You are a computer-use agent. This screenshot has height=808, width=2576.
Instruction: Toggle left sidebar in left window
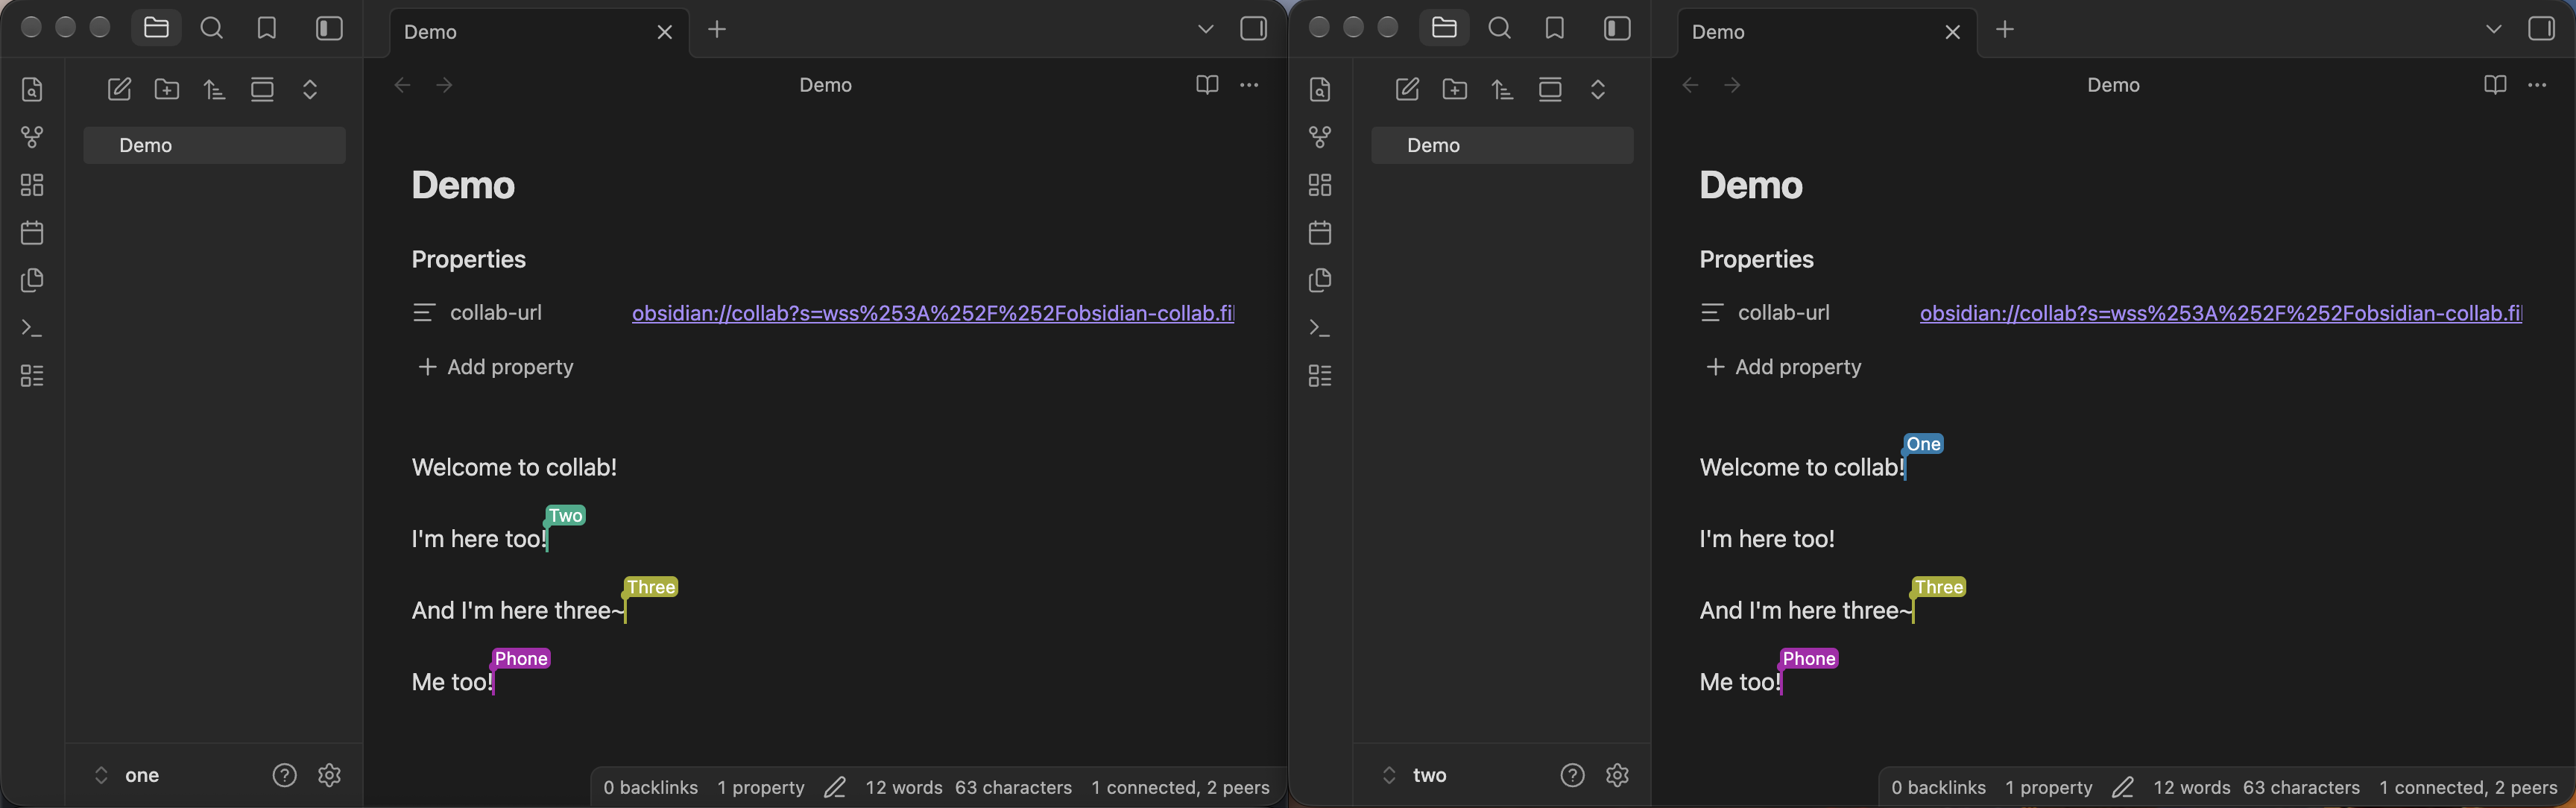tap(329, 28)
